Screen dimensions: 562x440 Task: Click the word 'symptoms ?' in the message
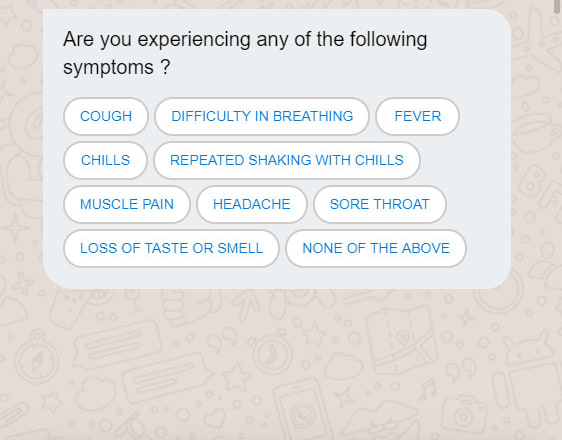pos(117,67)
